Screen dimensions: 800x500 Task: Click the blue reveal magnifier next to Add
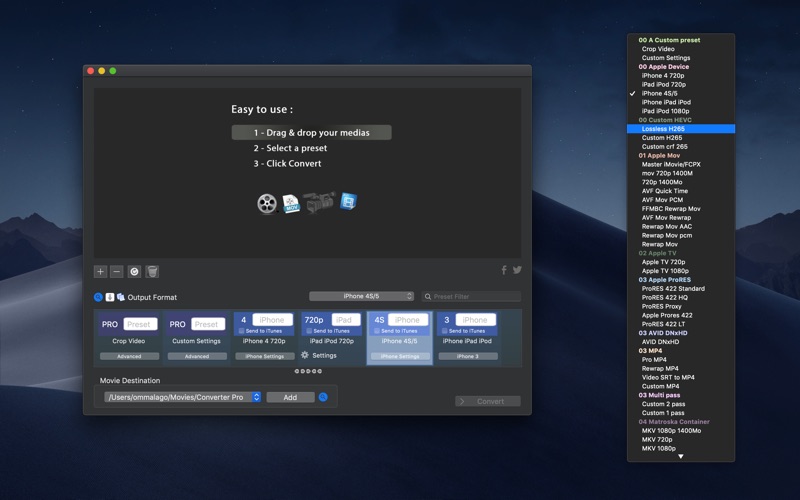pyautogui.click(x=323, y=397)
